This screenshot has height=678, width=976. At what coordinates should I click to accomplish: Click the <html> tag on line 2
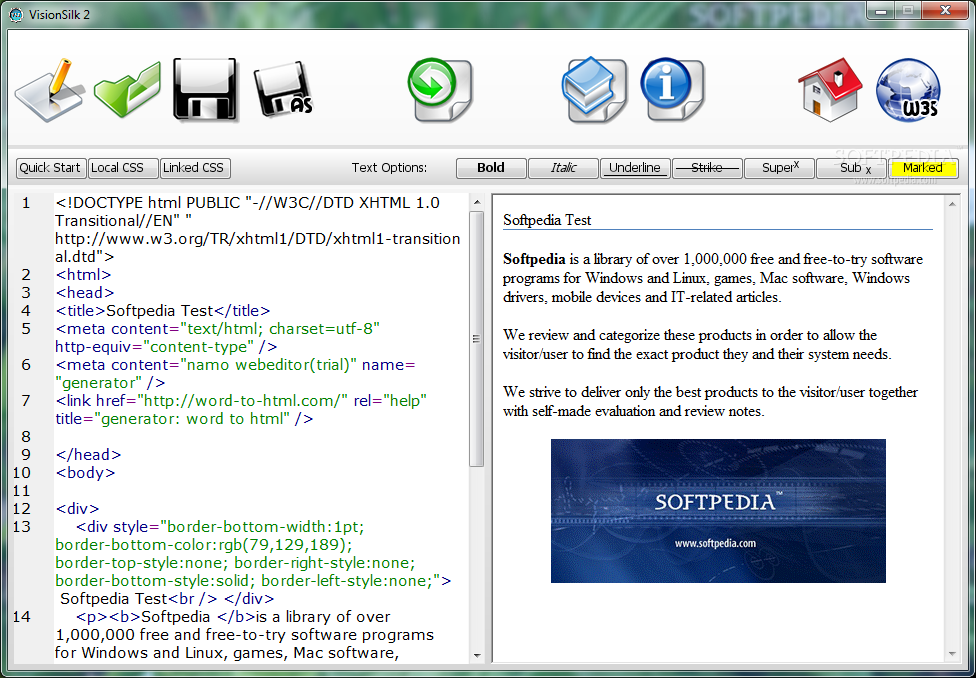click(x=83, y=275)
